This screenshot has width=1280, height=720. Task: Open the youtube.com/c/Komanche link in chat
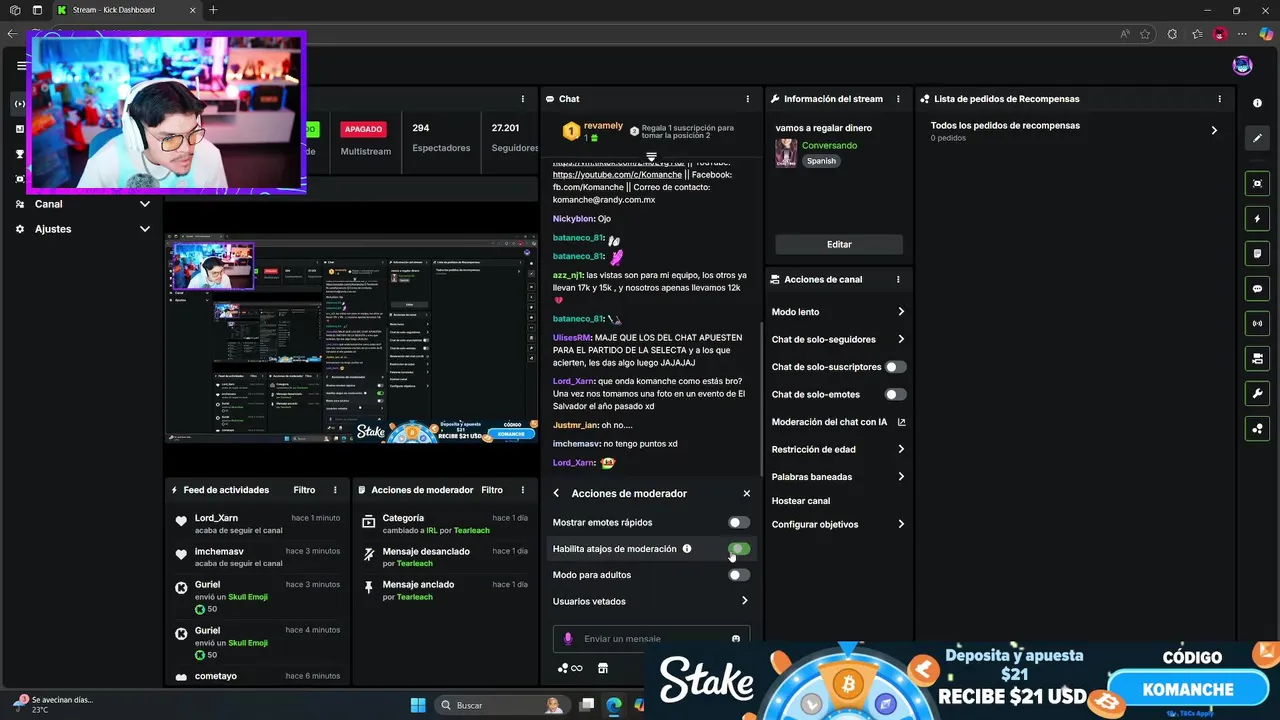[x=617, y=175]
